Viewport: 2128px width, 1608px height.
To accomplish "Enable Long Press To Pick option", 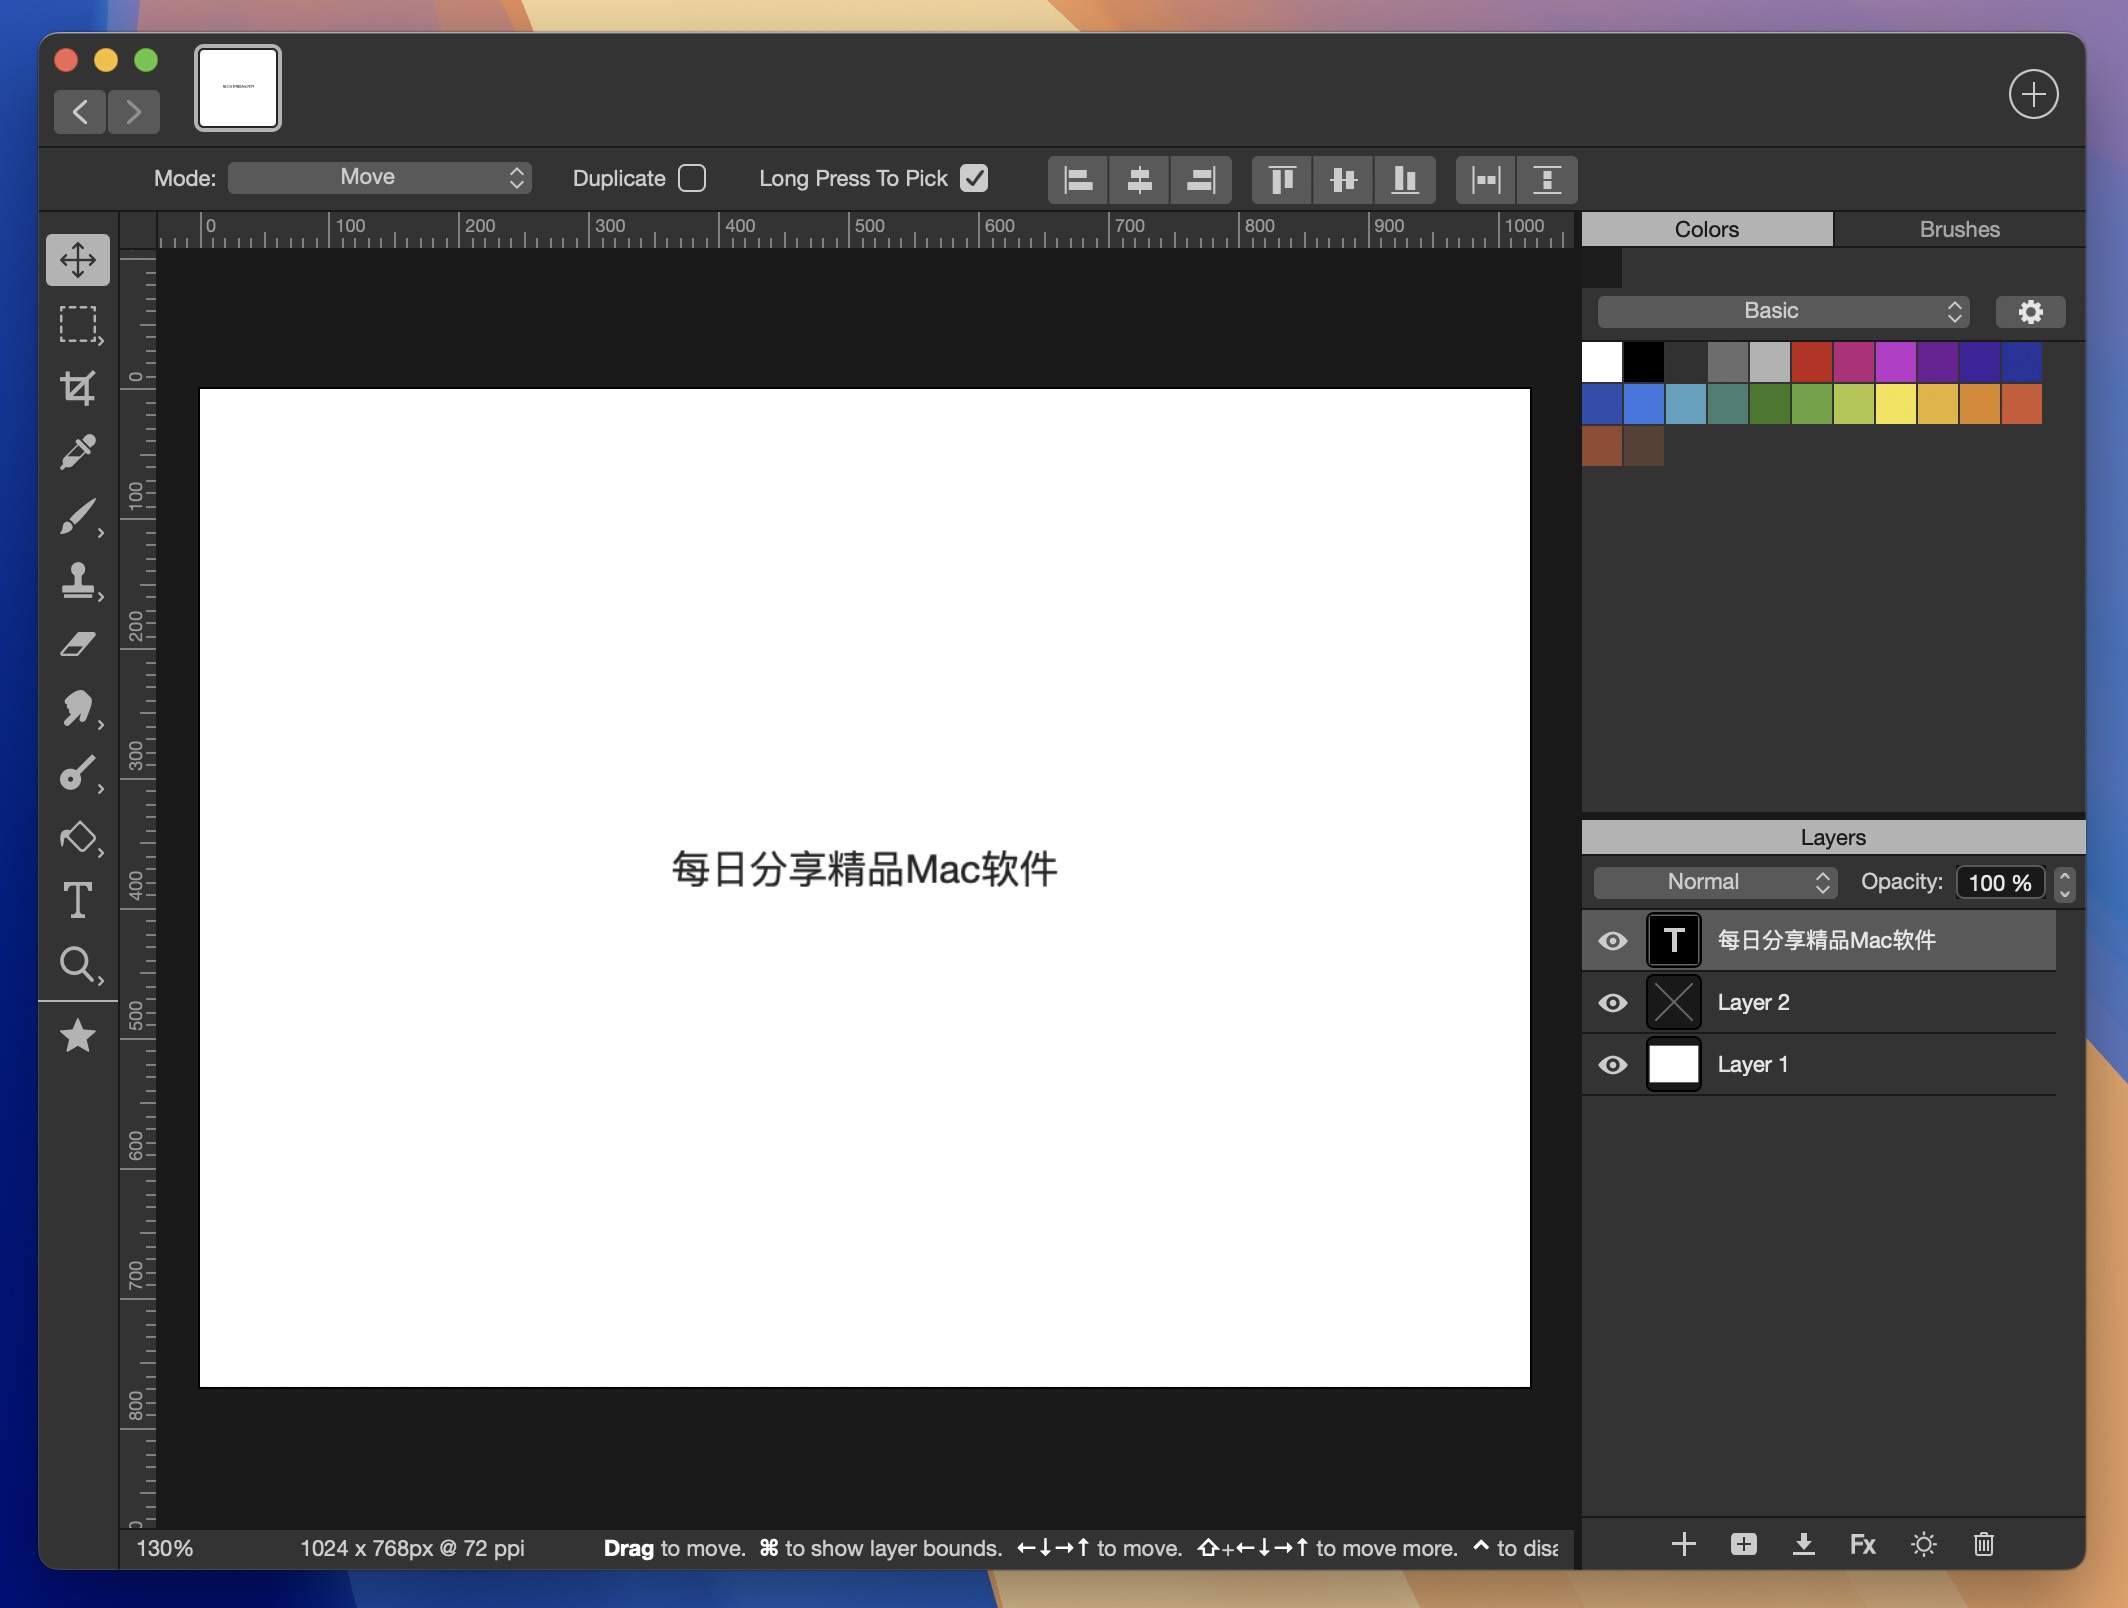I will point(976,177).
